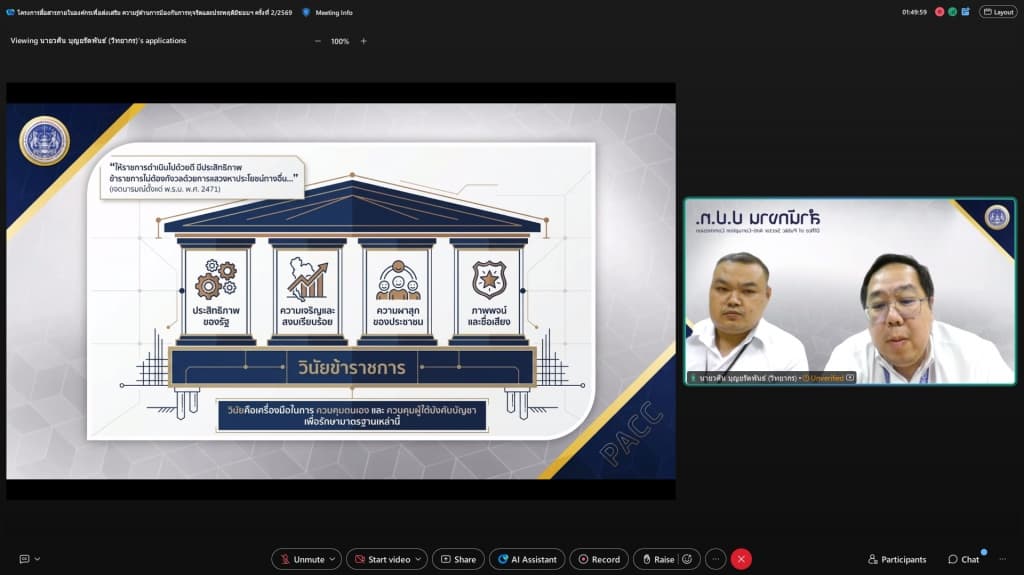Open the AI Assistant
1024x575 pixels.
[x=527, y=559]
